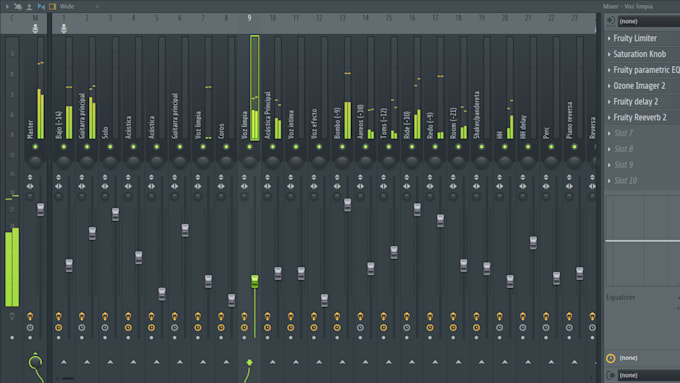
Task: Click the microphone icon on the Master track
Action: pyautogui.click(x=35, y=29)
